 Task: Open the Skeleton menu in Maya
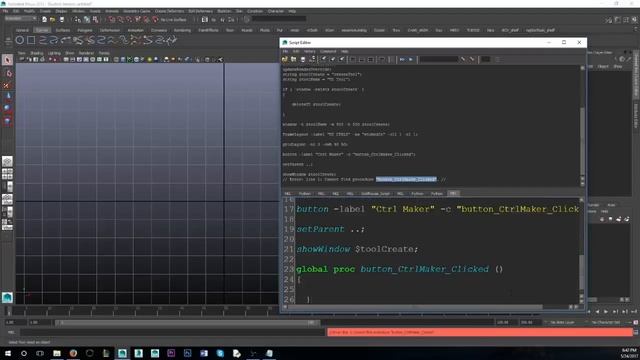tap(224, 11)
